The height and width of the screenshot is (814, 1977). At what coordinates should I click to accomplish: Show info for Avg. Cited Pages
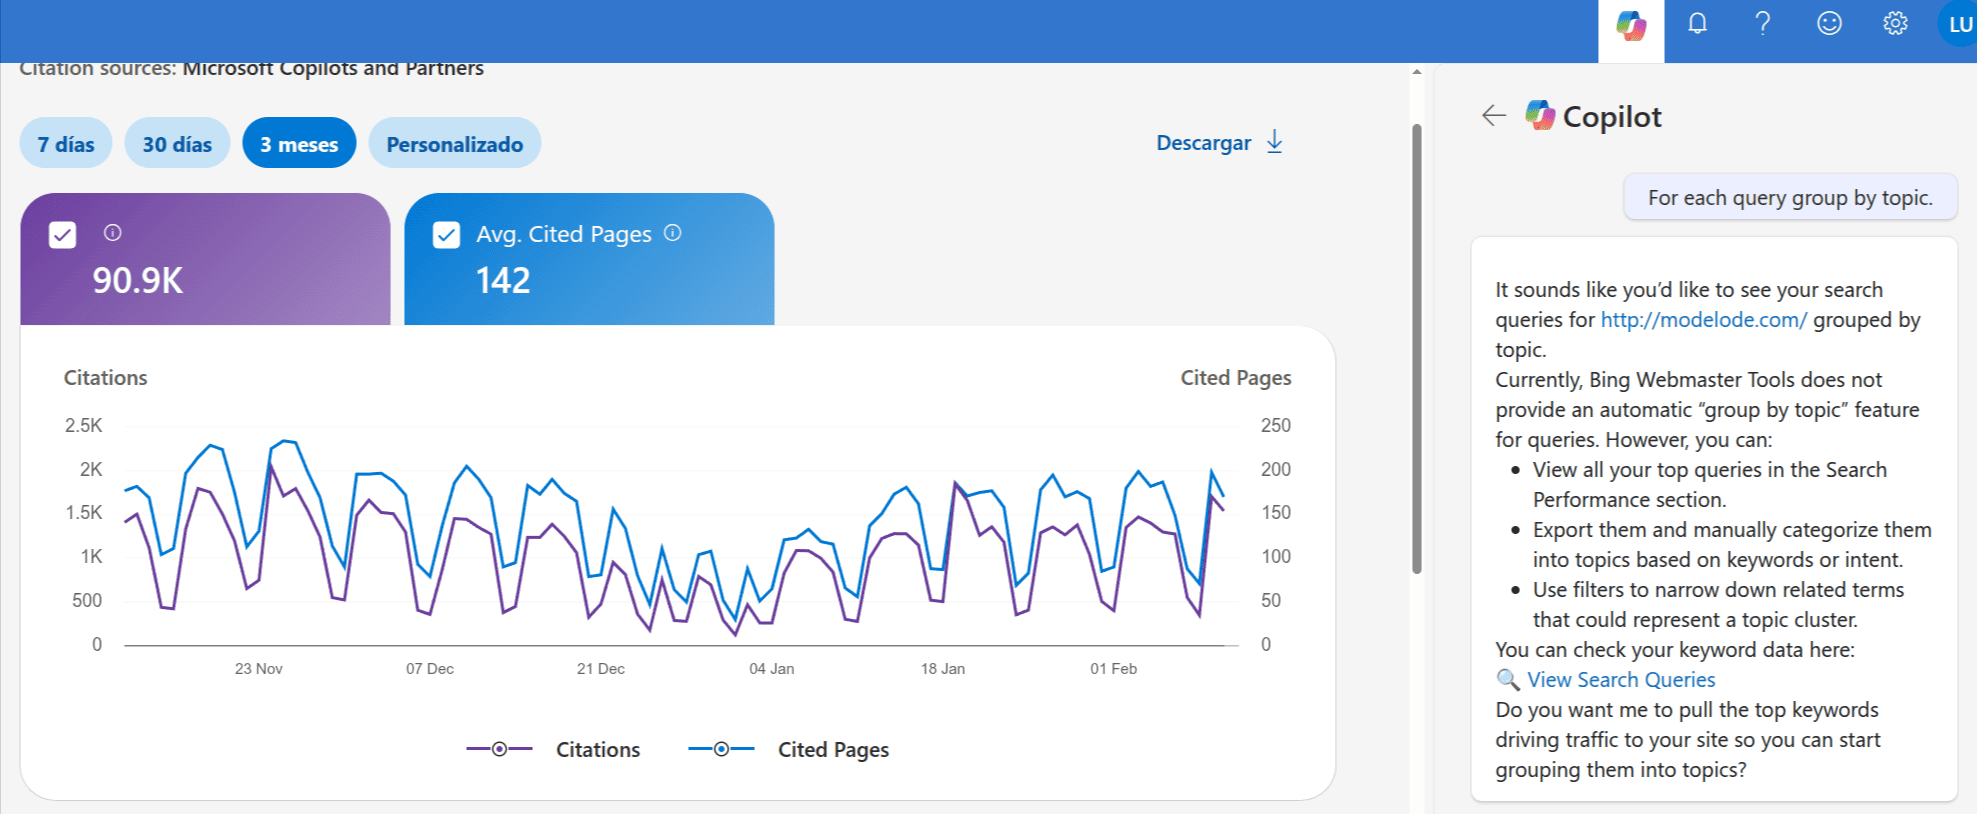click(x=673, y=233)
